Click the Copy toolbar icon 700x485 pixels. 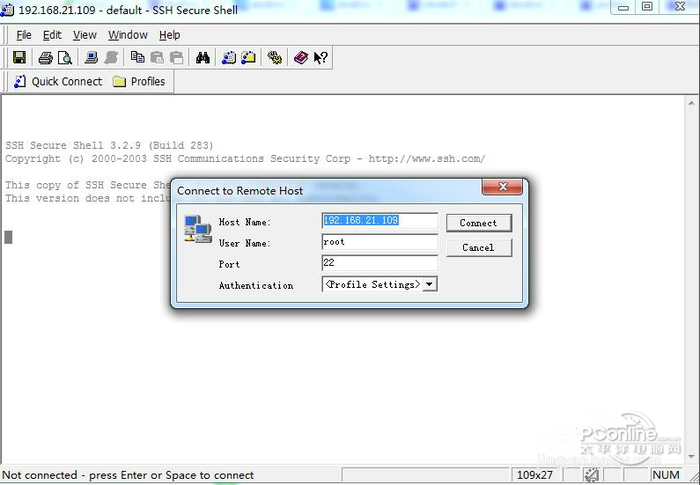[x=138, y=58]
